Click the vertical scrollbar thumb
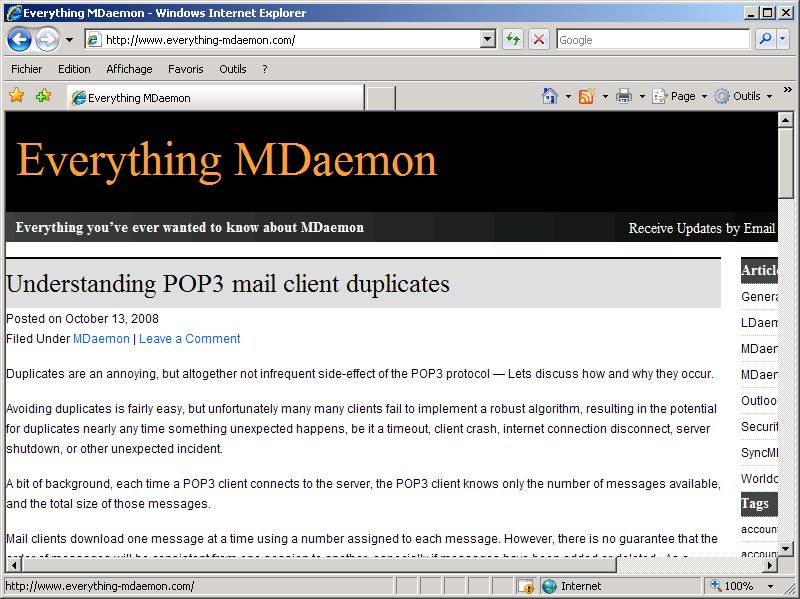 click(786, 163)
